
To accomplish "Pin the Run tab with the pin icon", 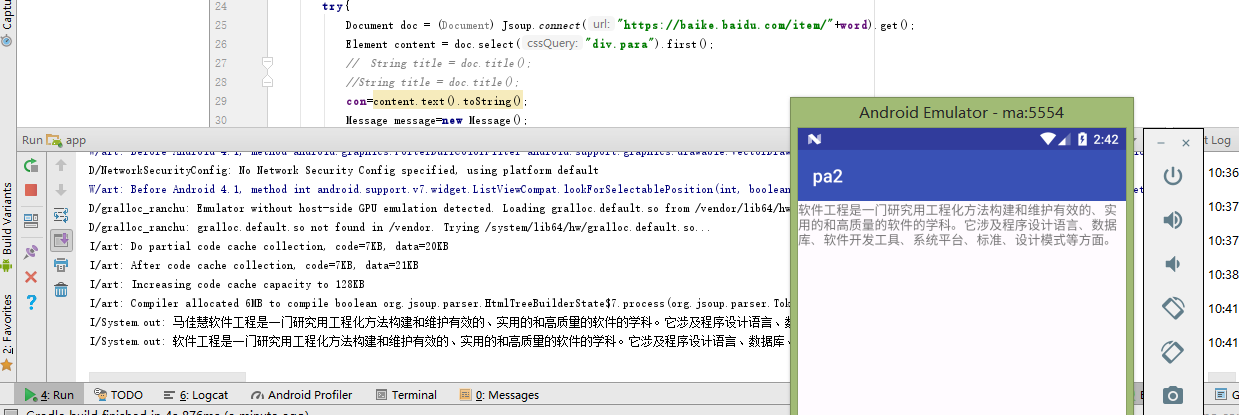I will [31, 252].
